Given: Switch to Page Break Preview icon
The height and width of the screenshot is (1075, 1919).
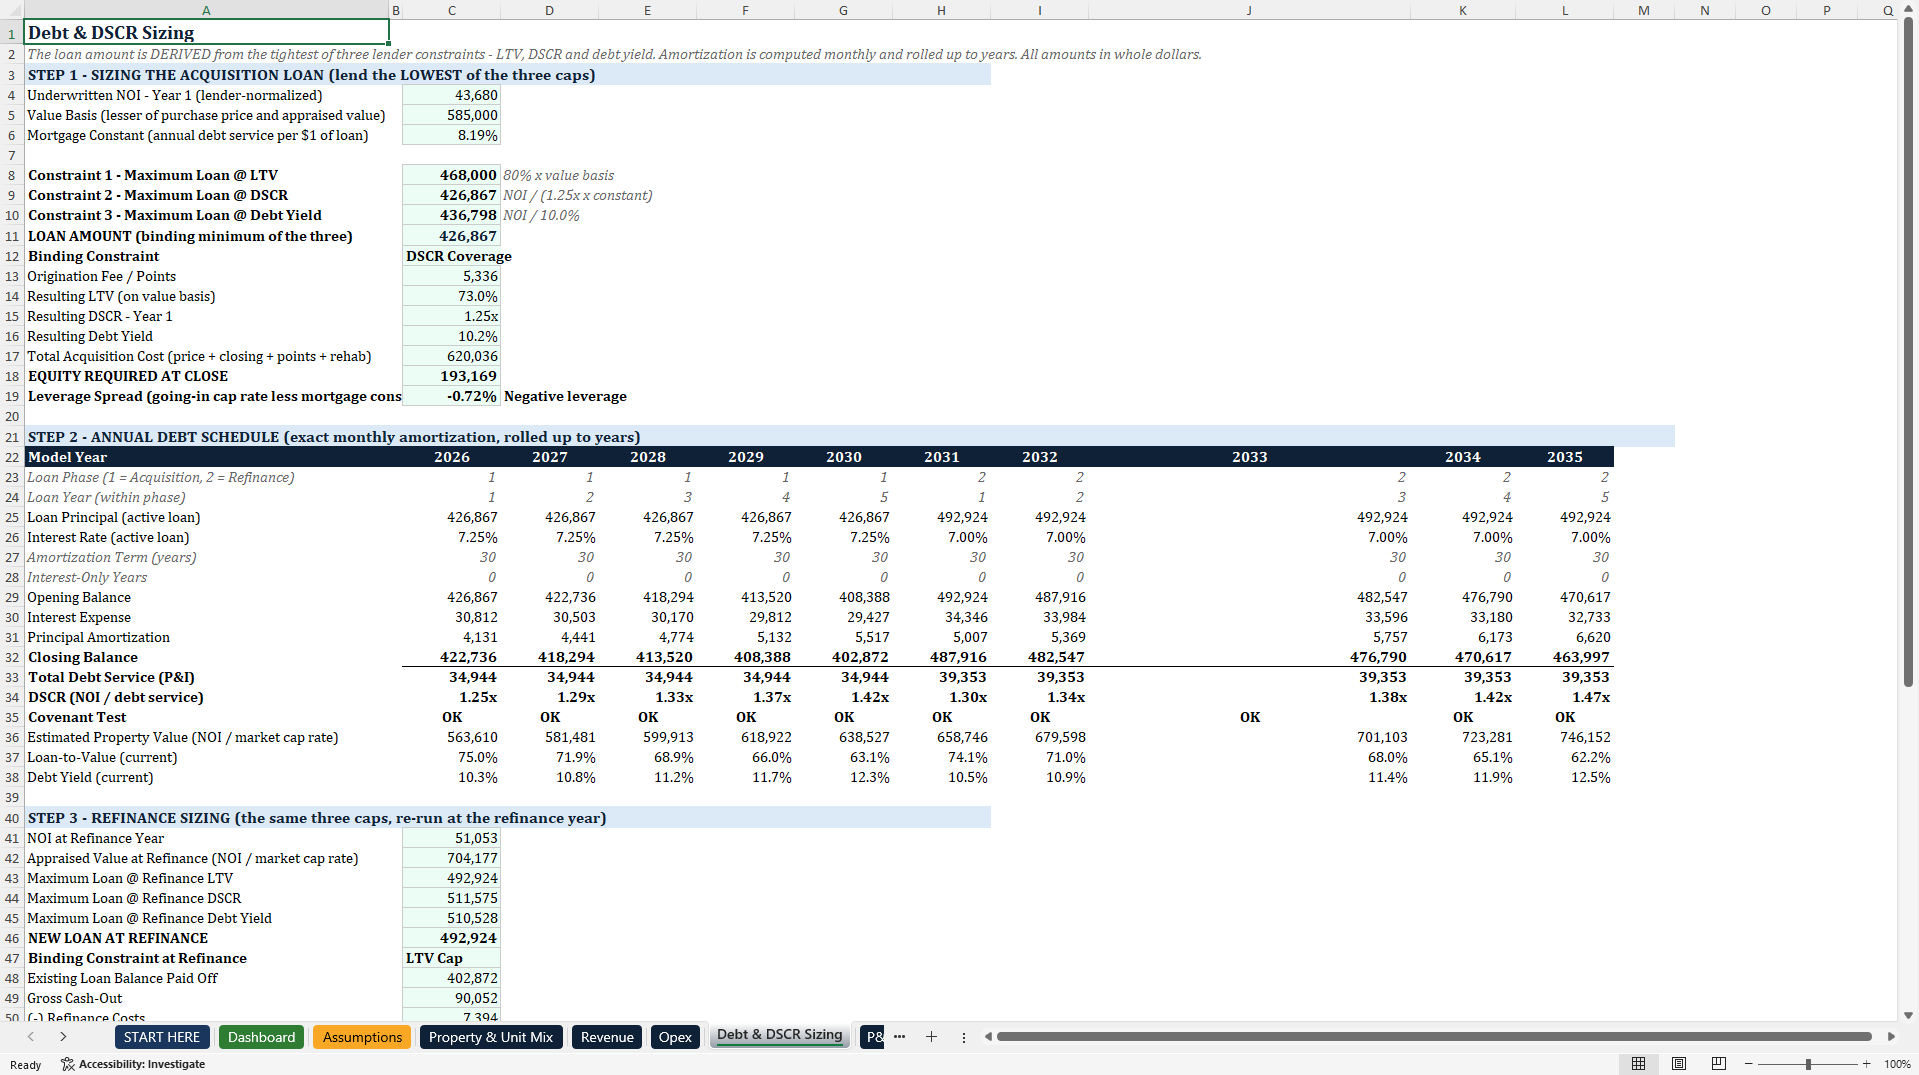Looking at the screenshot, I should 1719,1064.
